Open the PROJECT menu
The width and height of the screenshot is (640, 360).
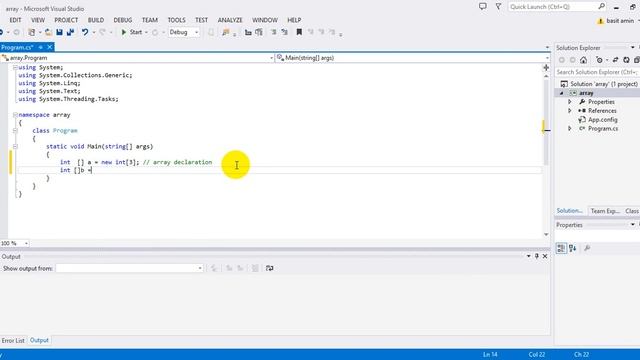coord(66,20)
